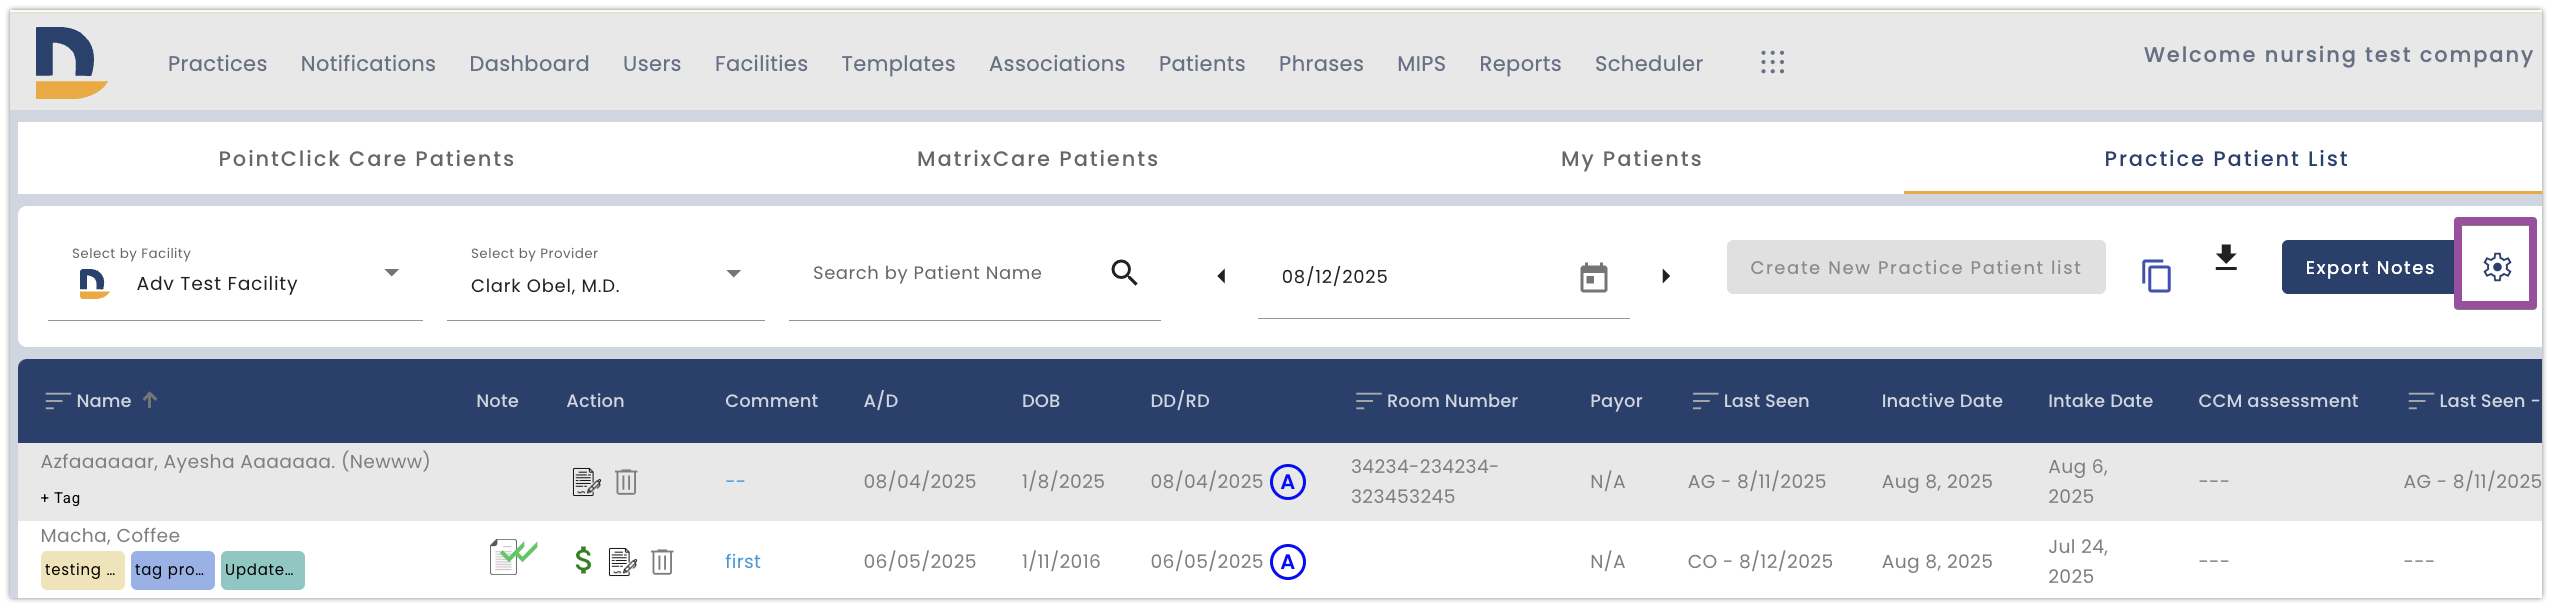Expand Select by Facility dropdown
The image size is (2552, 608).
click(392, 272)
